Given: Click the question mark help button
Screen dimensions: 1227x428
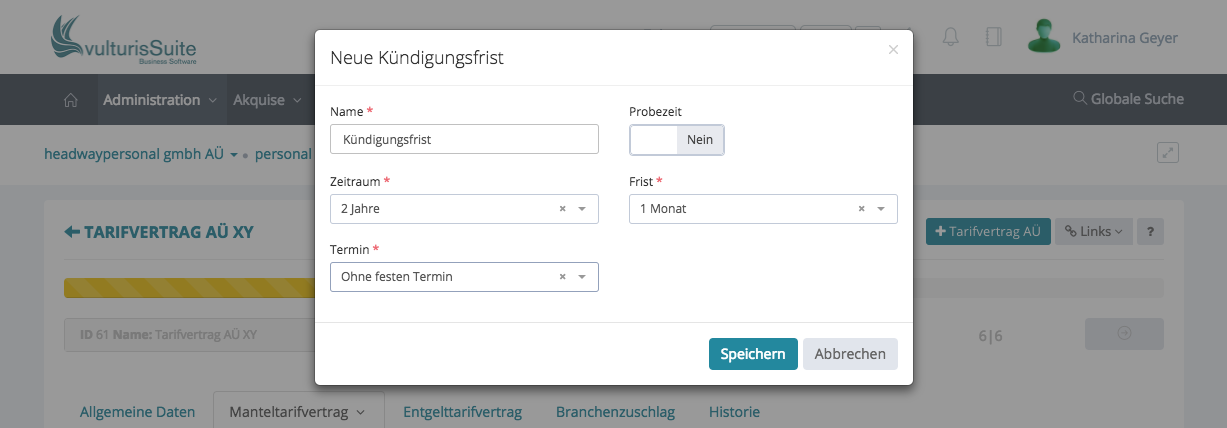Looking at the screenshot, I should (1150, 231).
